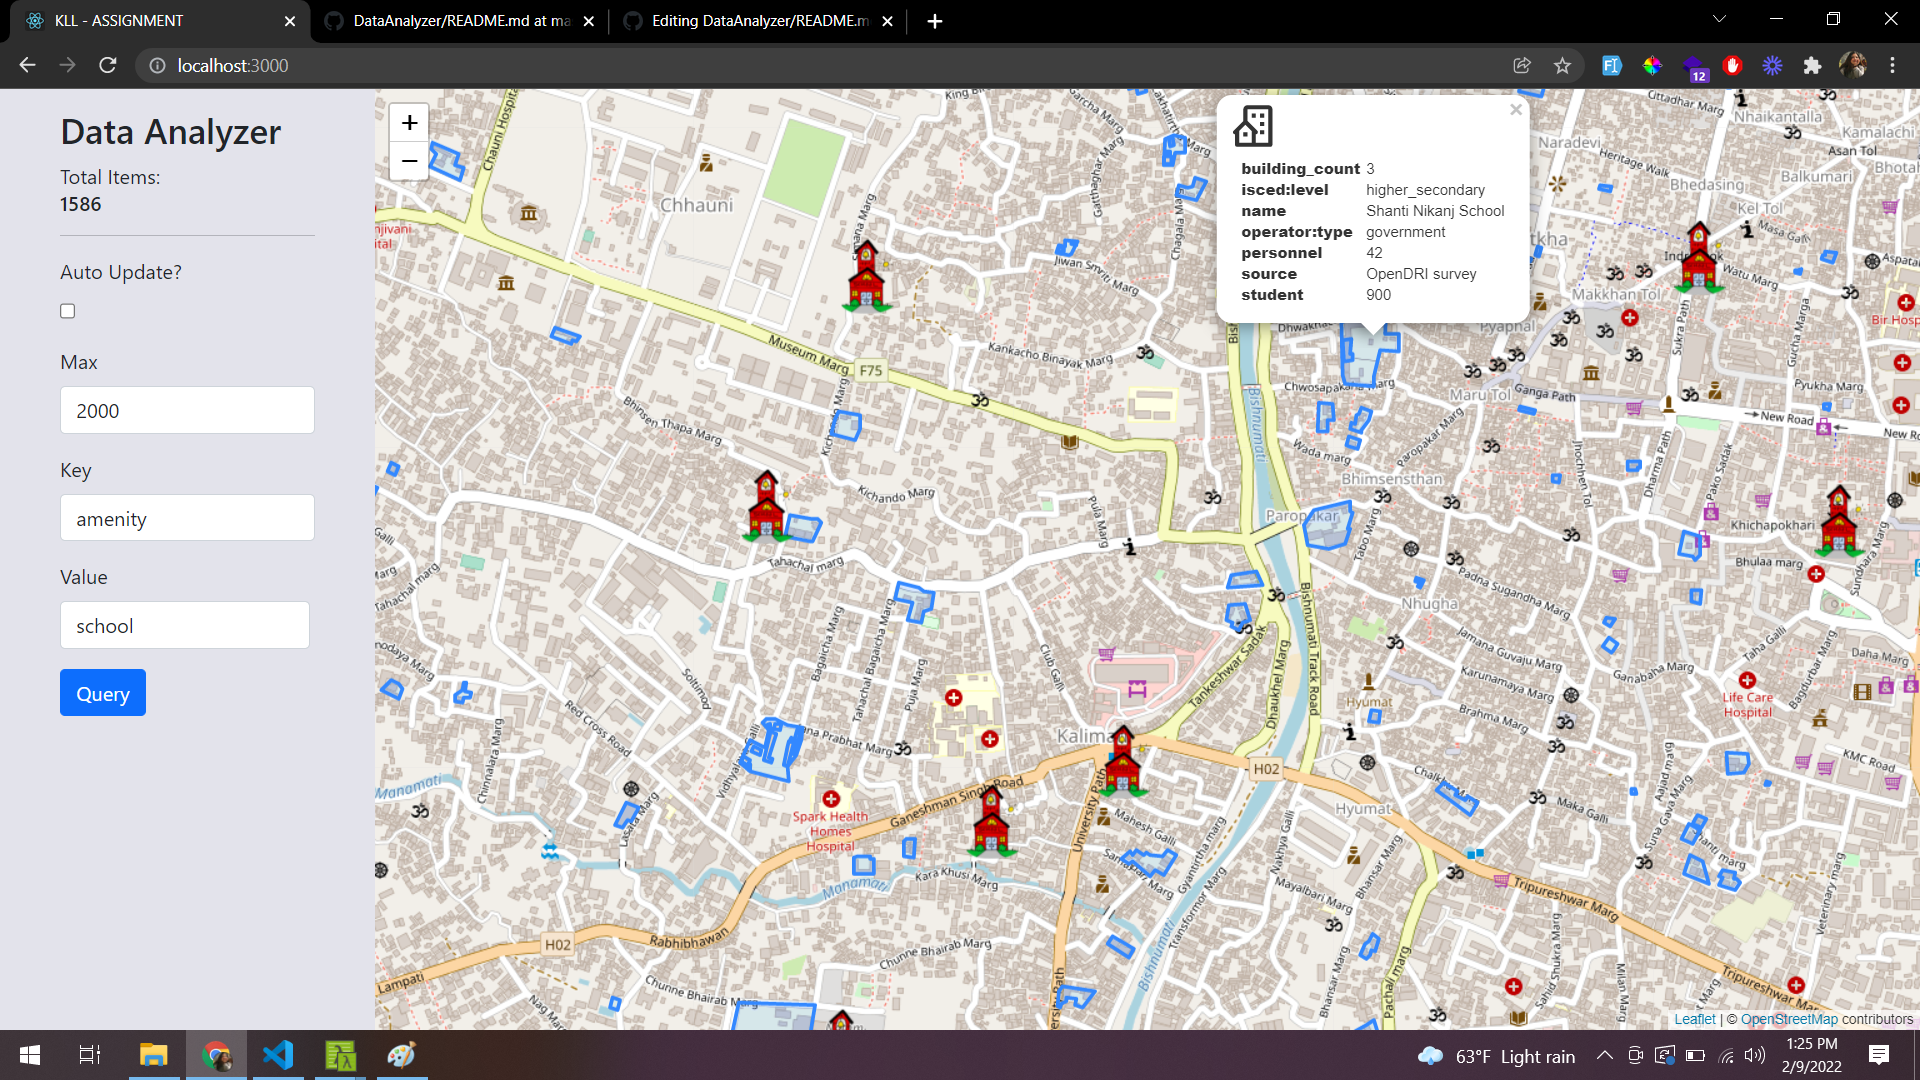Switch to the Editing DataAnalyzer/README tab
This screenshot has width=1920, height=1080.
pyautogui.click(x=760, y=21)
